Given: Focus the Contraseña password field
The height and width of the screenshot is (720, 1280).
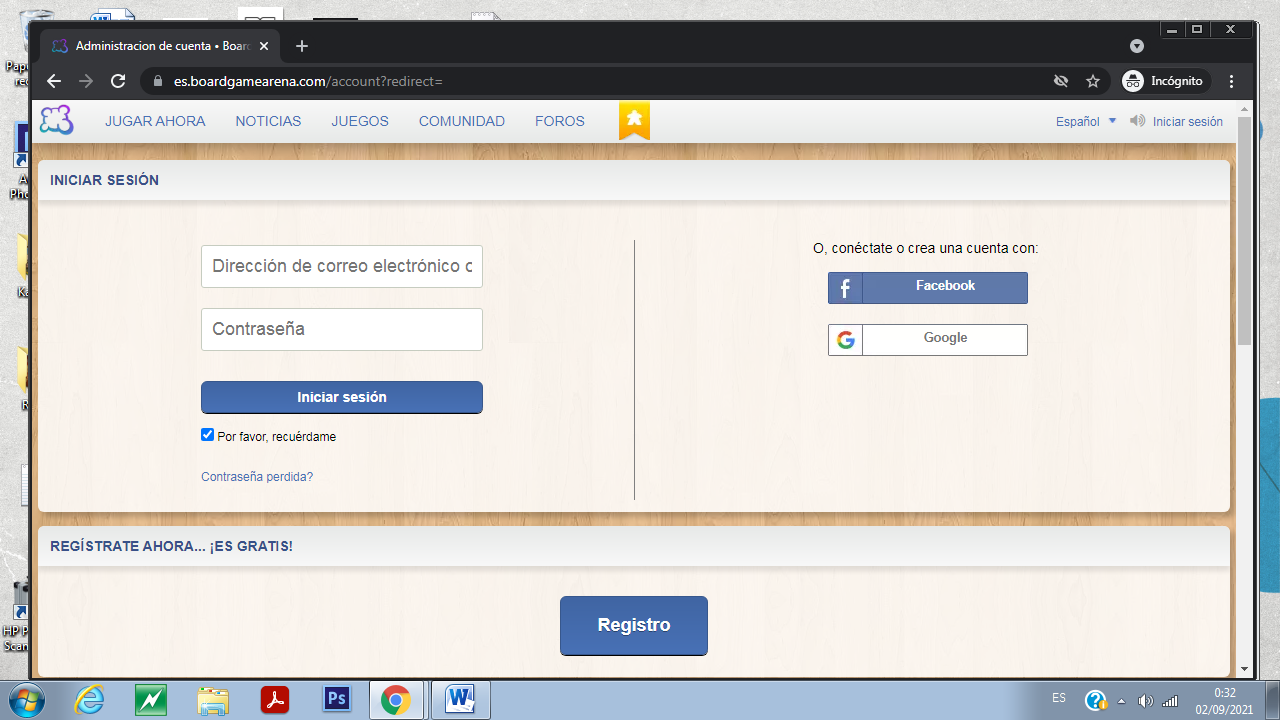Looking at the screenshot, I should click(342, 329).
